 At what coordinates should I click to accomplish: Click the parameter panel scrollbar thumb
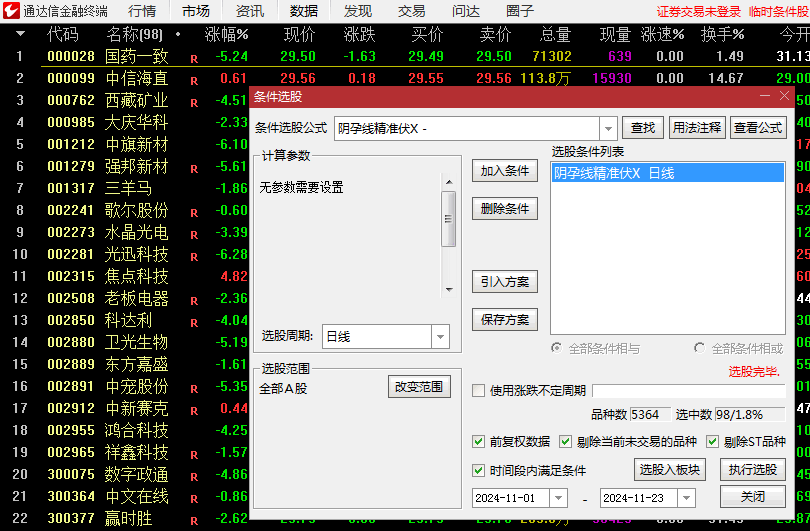tap(448, 218)
